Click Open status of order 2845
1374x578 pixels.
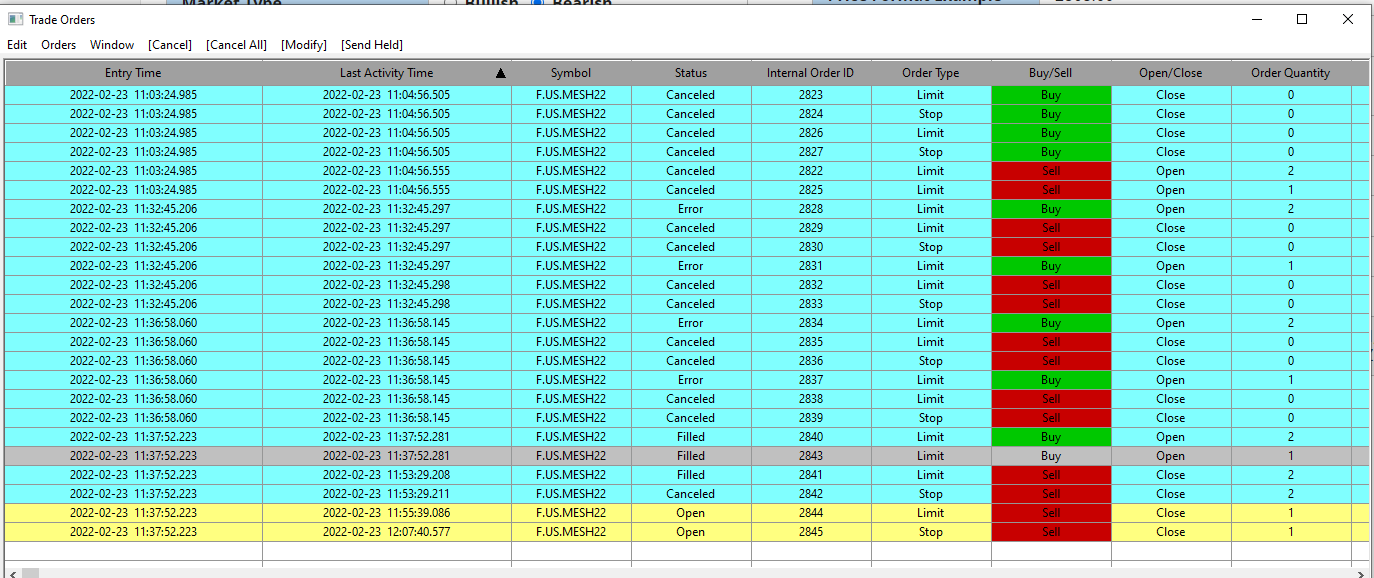coord(691,532)
